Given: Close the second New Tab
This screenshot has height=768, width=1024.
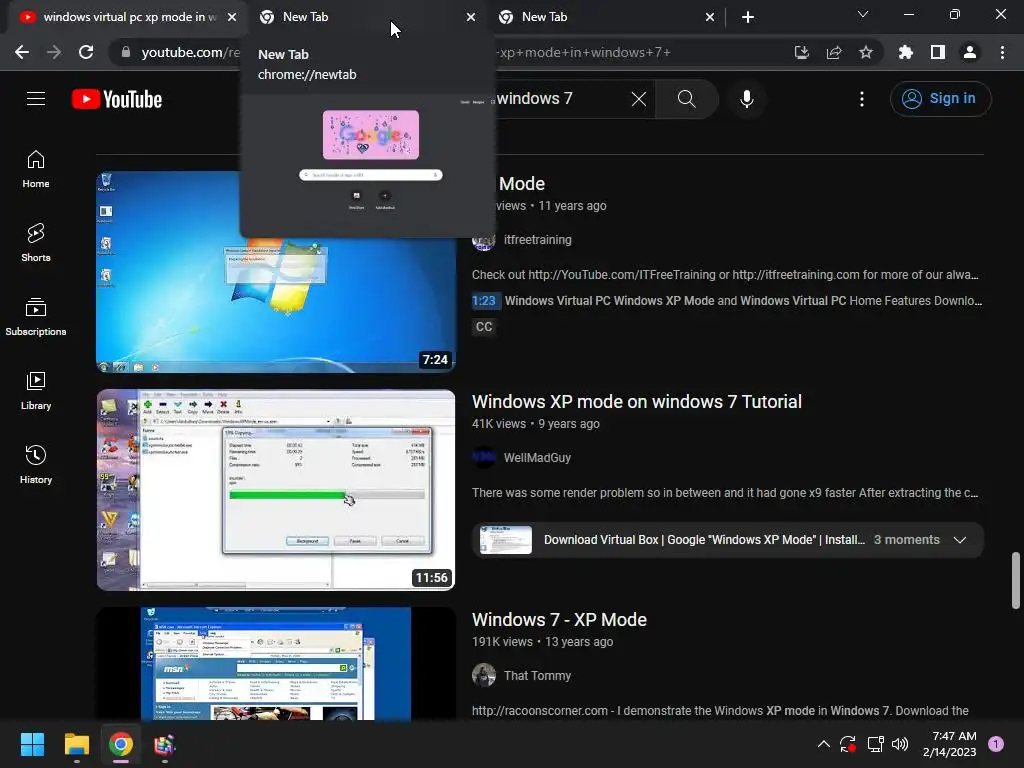Looking at the screenshot, I should [471, 17].
